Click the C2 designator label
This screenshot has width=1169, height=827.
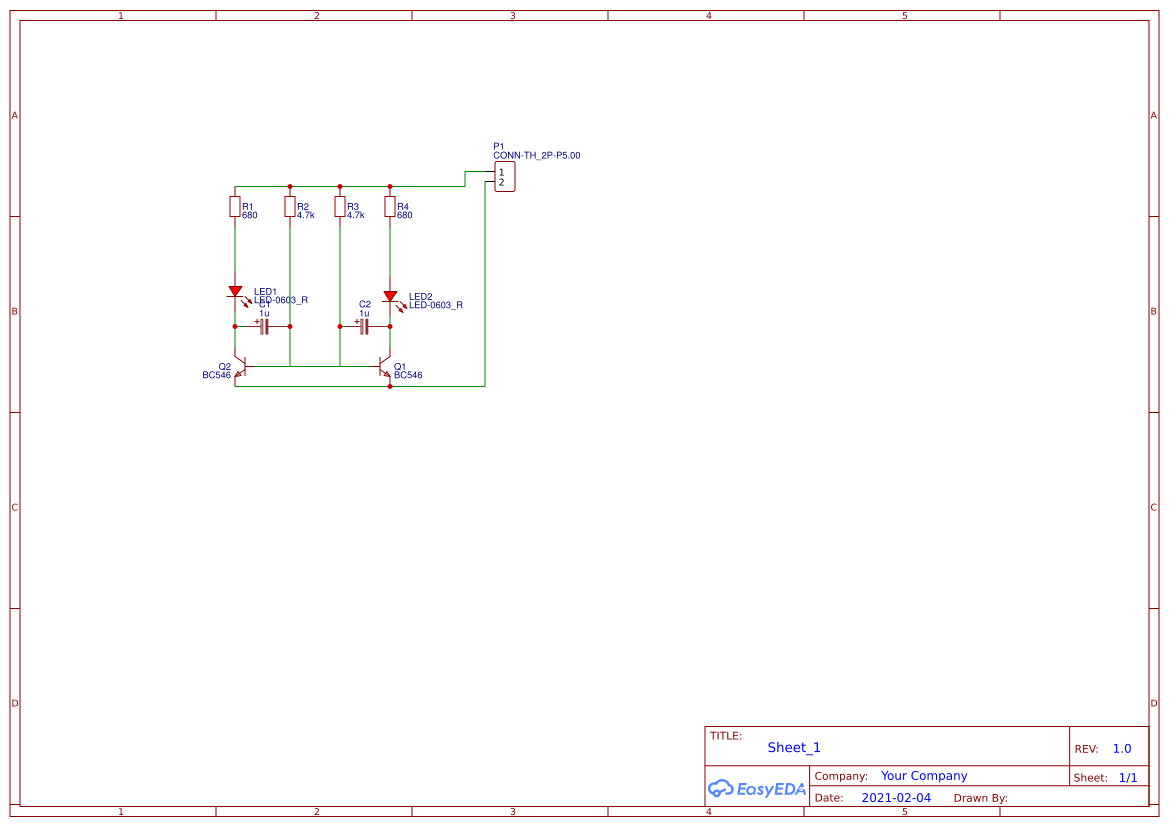coord(365,304)
